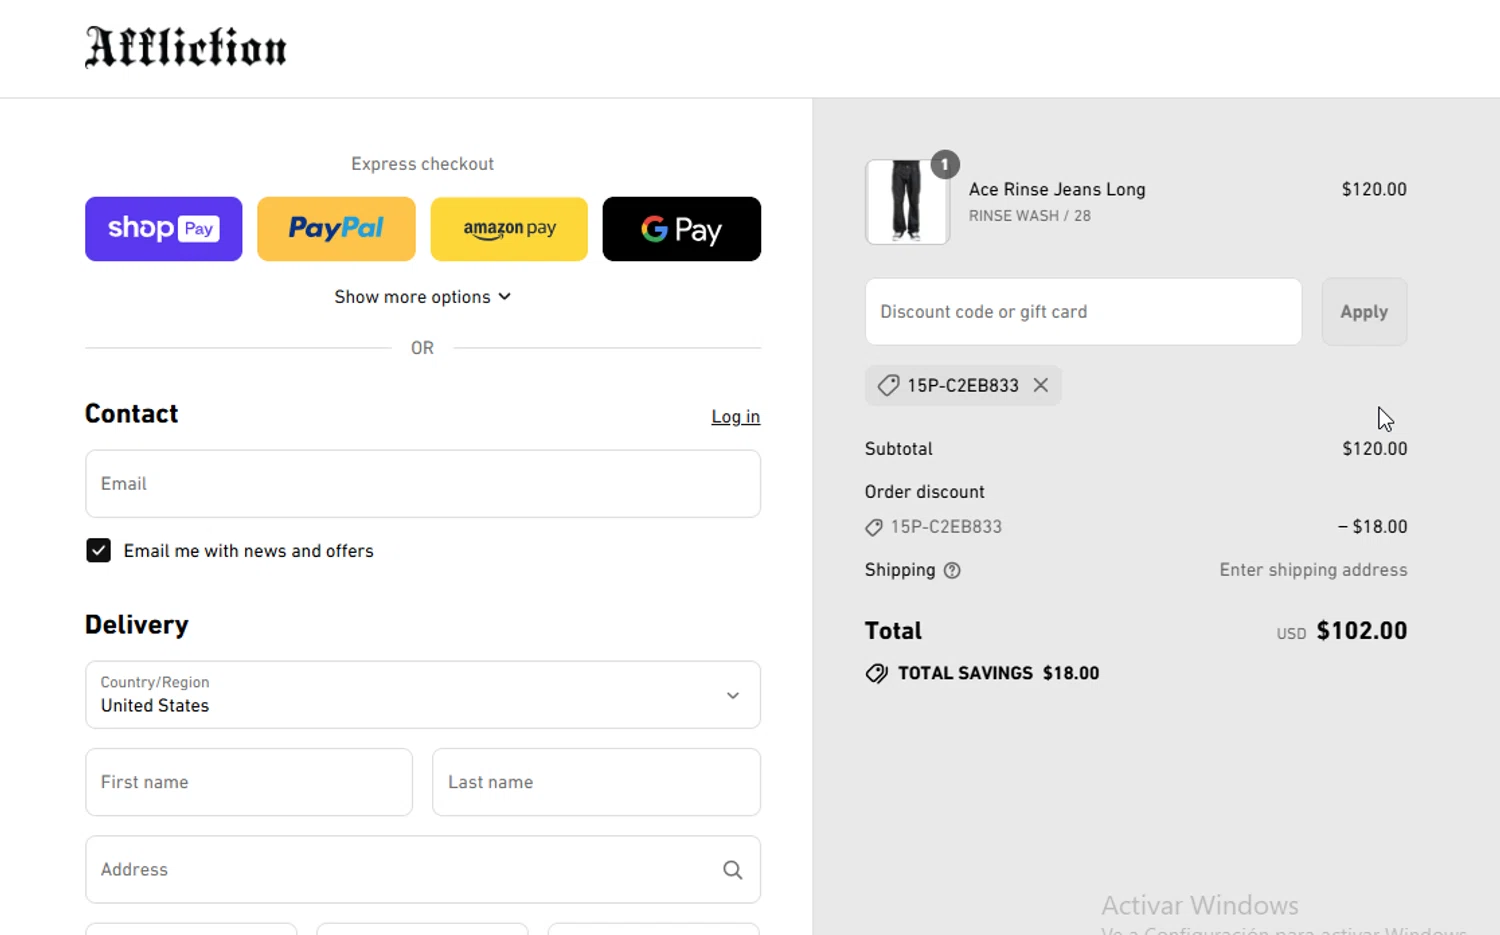Focus the Discount code or gift card field
This screenshot has width=1500, height=935.
[1084, 312]
